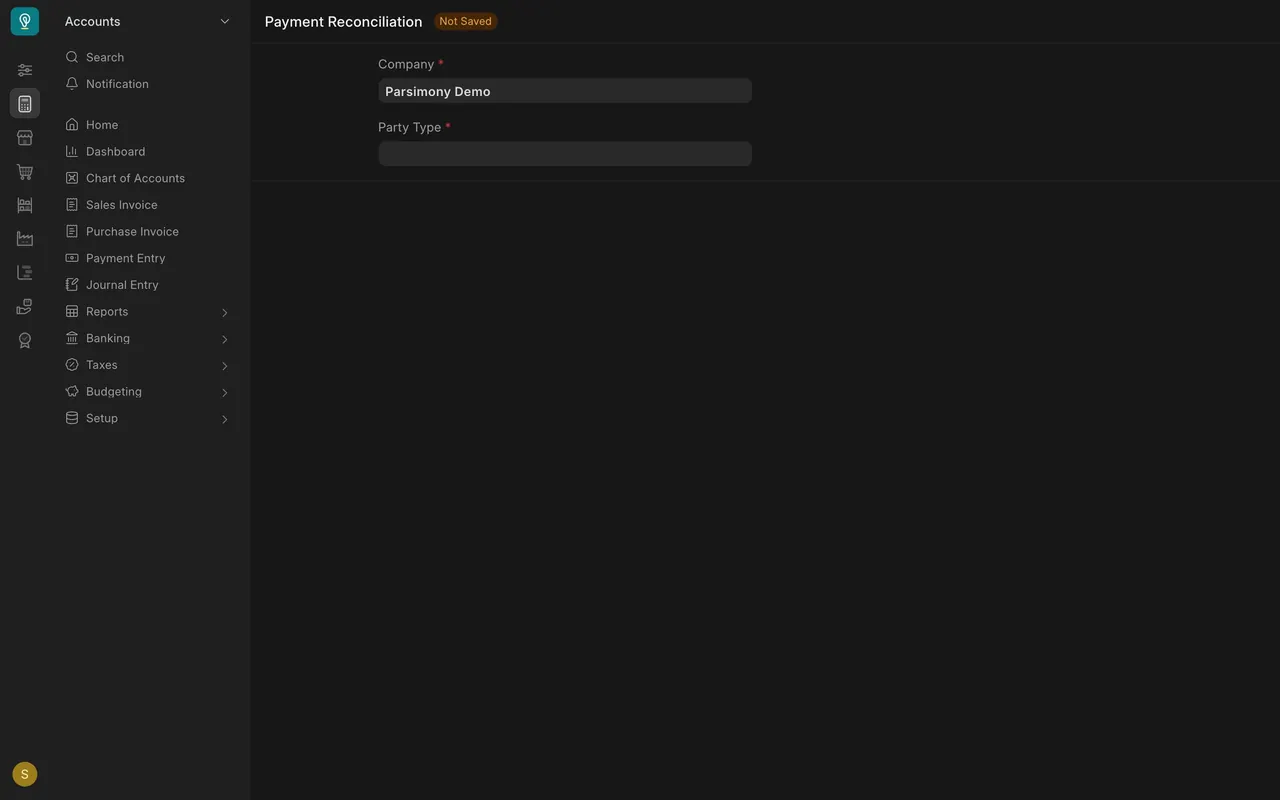The image size is (1280, 800).
Task: Open the project chart icon in the rail
Action: (x=25, y=273)
